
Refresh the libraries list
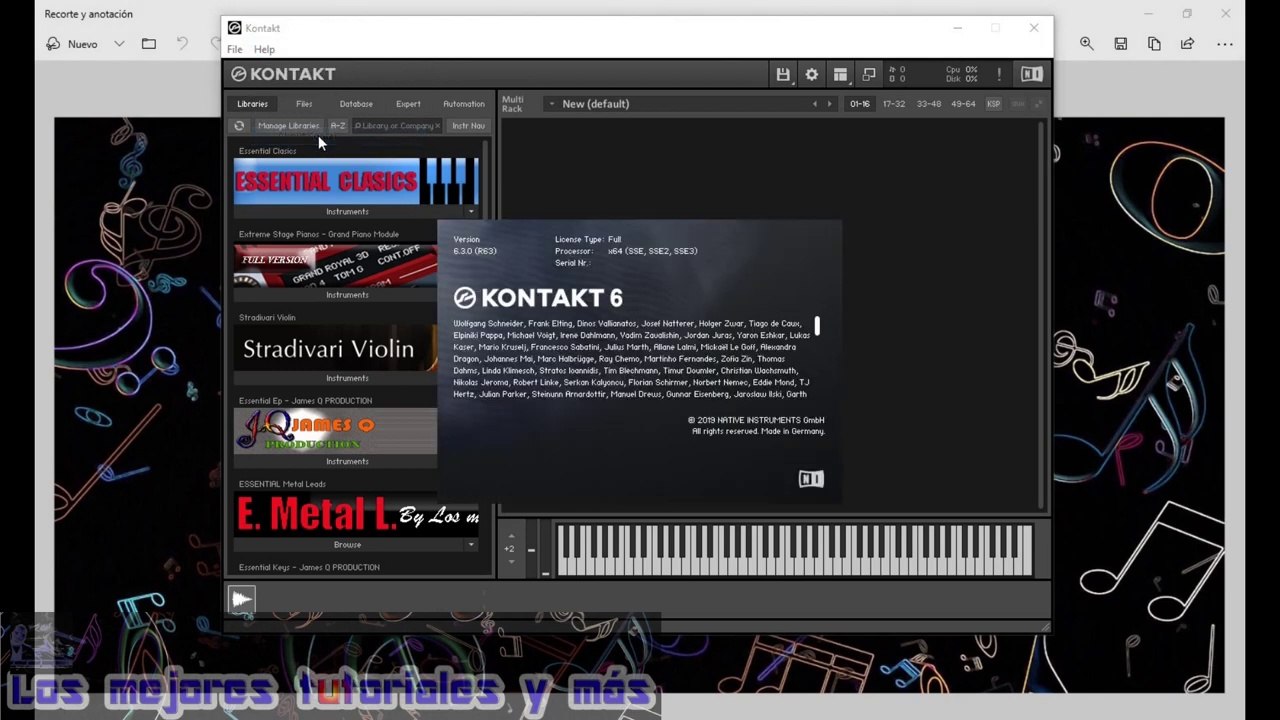click(239, 126)
